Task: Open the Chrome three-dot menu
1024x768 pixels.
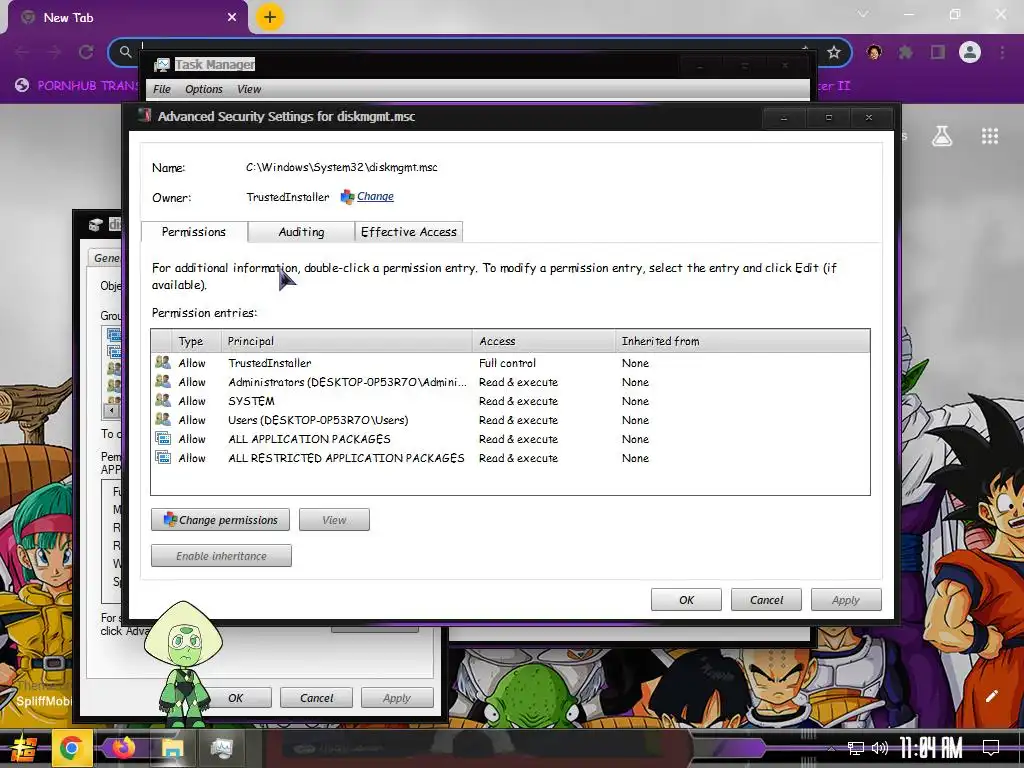Action: [1002, 52]
